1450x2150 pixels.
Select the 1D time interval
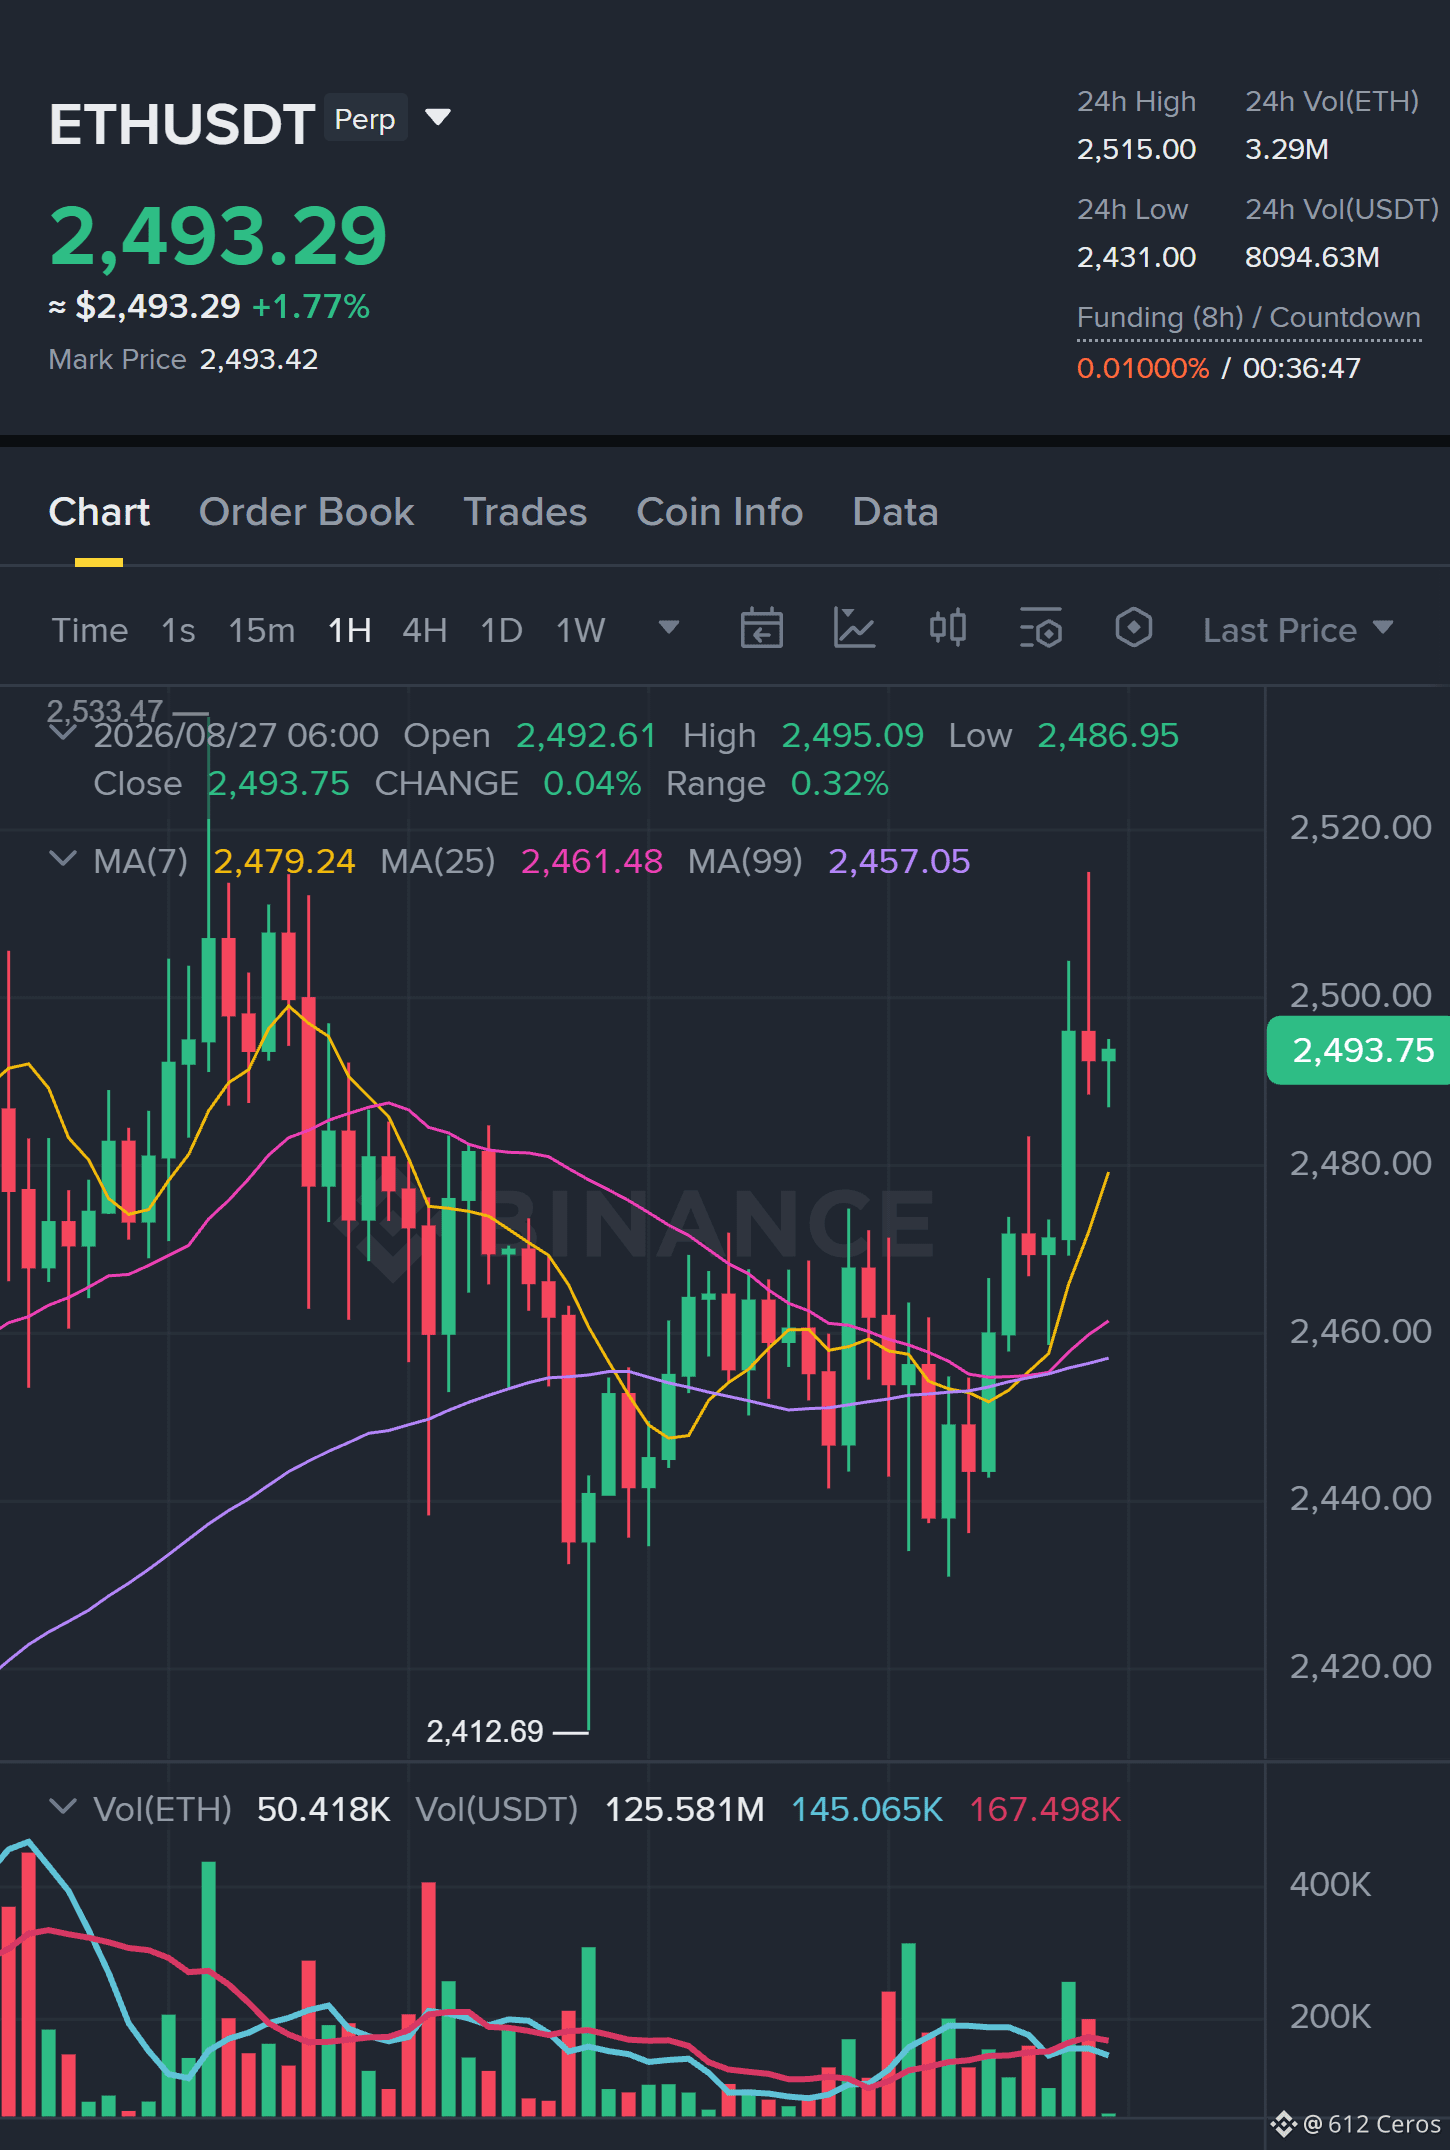point(501,630)
